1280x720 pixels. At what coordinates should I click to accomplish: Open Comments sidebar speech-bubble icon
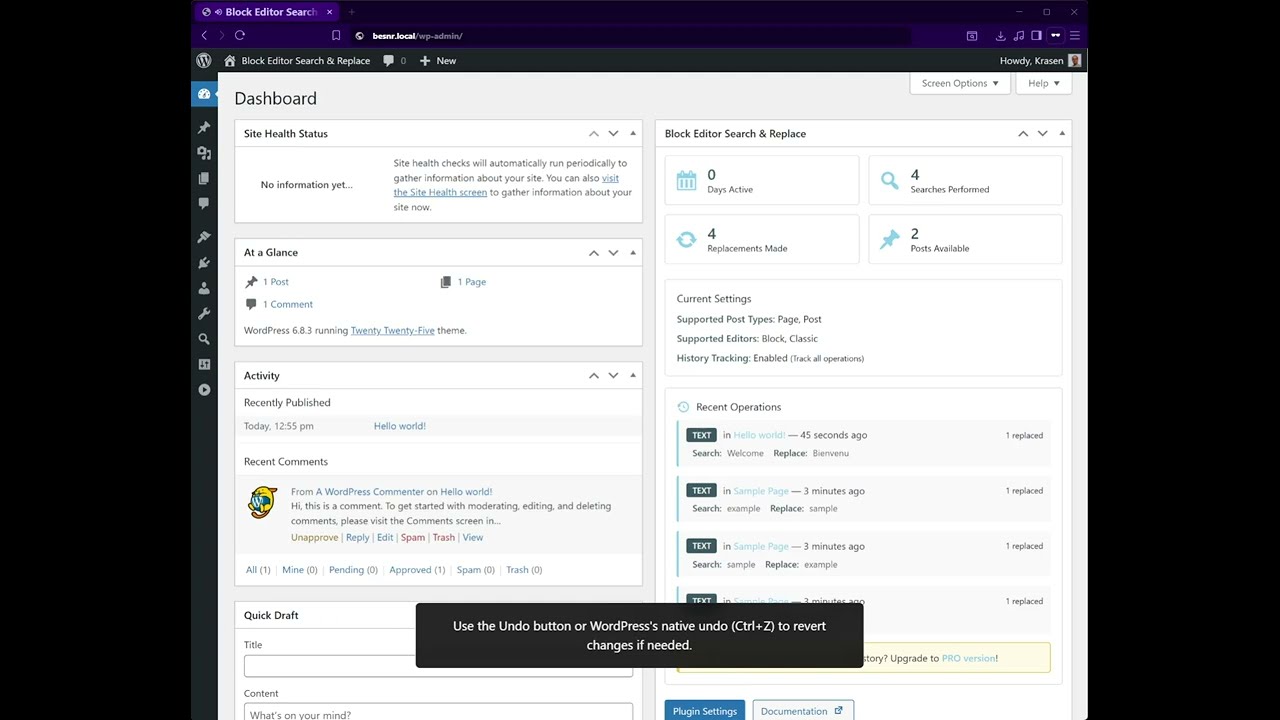204,203
